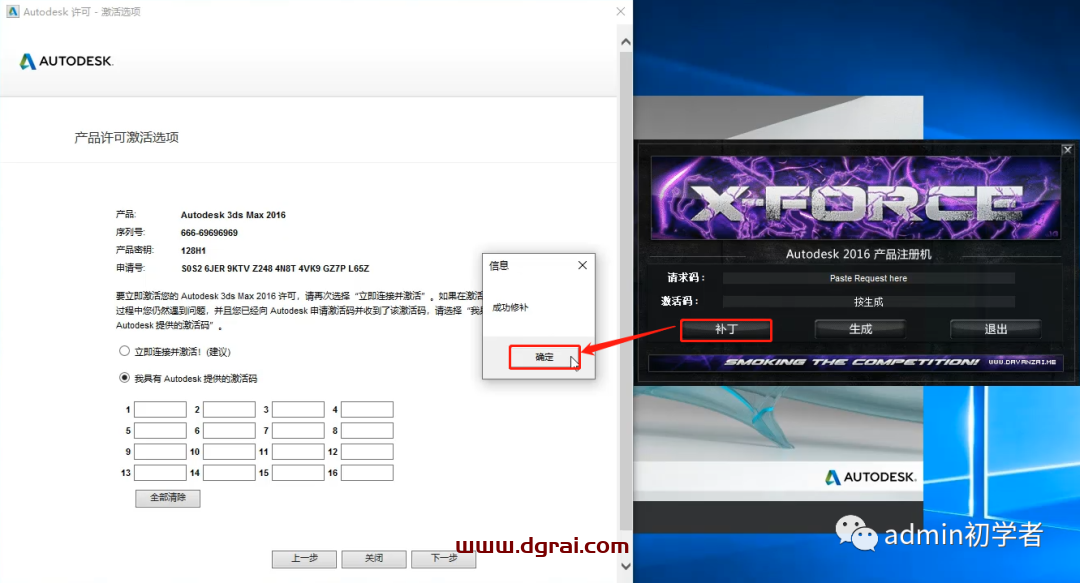Screen dimensions: 1080x583
Task: Click the request code text S0S2 6JER
Action: pyautogui.click(x=275, y=269)
